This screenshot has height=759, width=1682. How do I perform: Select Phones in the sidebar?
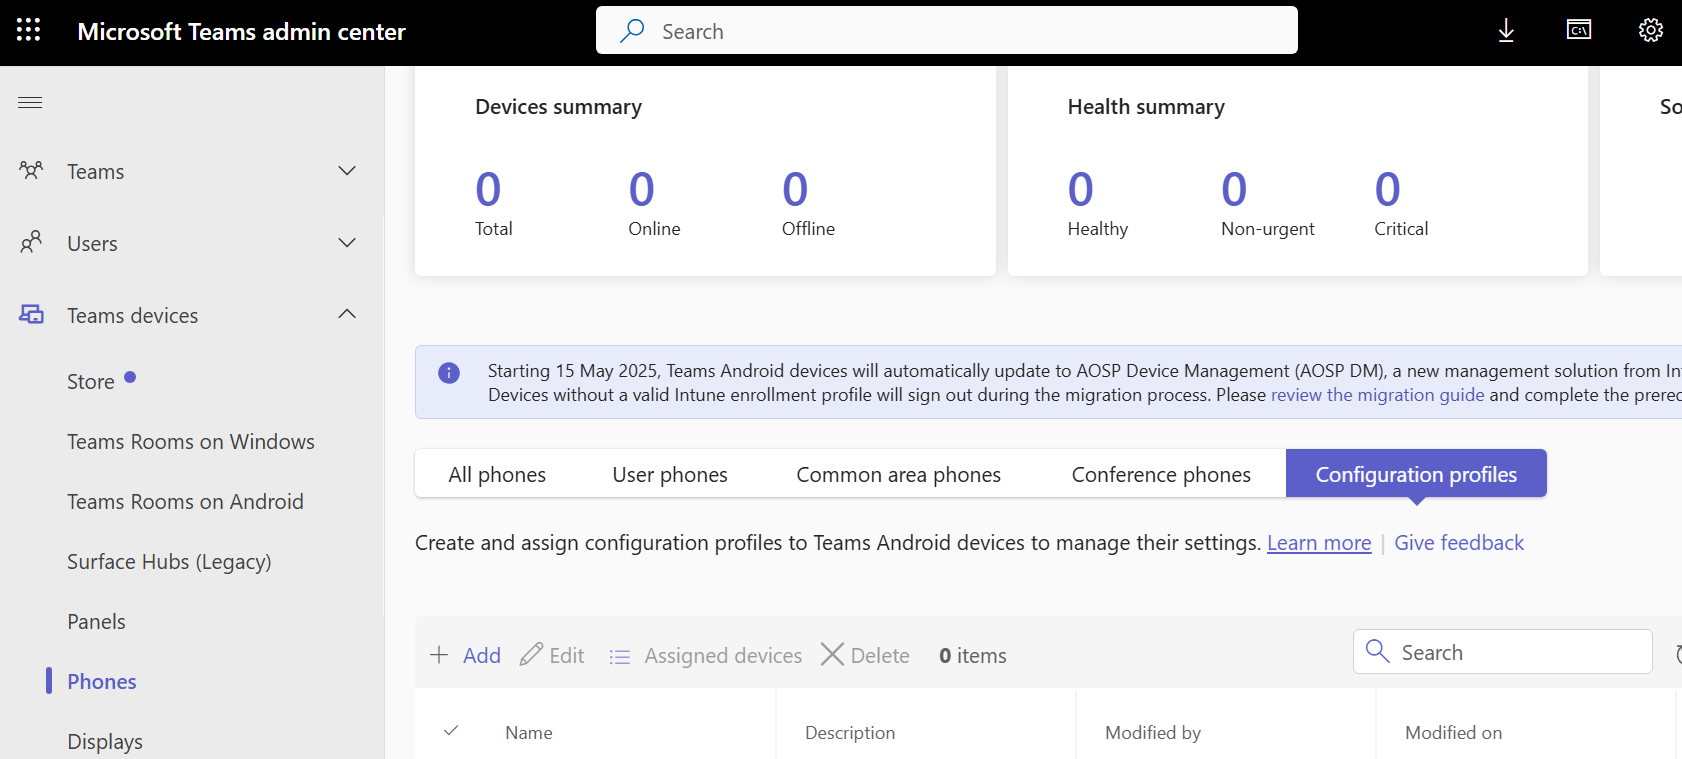(x=102, y=681)
